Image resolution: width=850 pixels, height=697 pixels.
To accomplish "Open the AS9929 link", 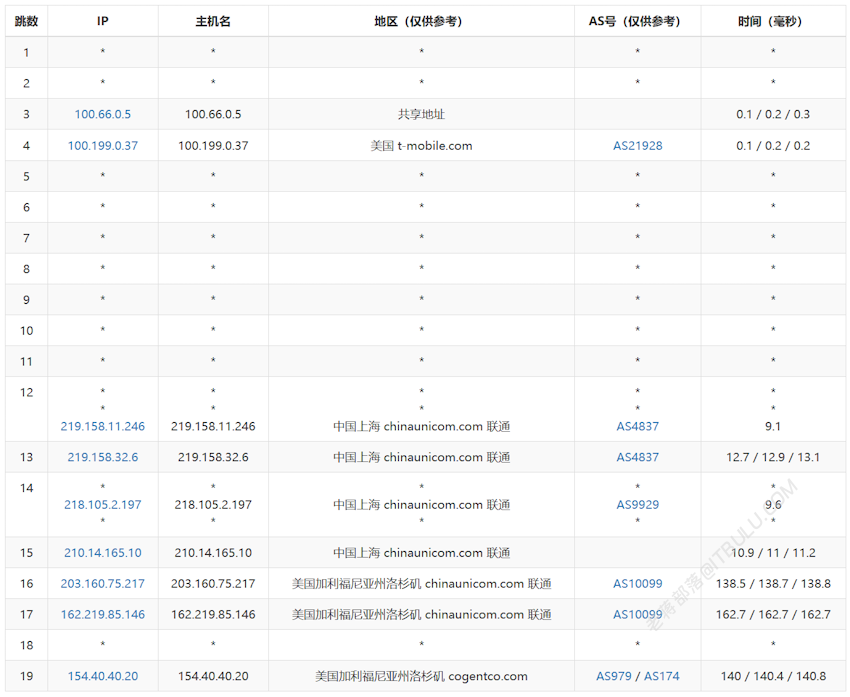I will coord(638,505).
